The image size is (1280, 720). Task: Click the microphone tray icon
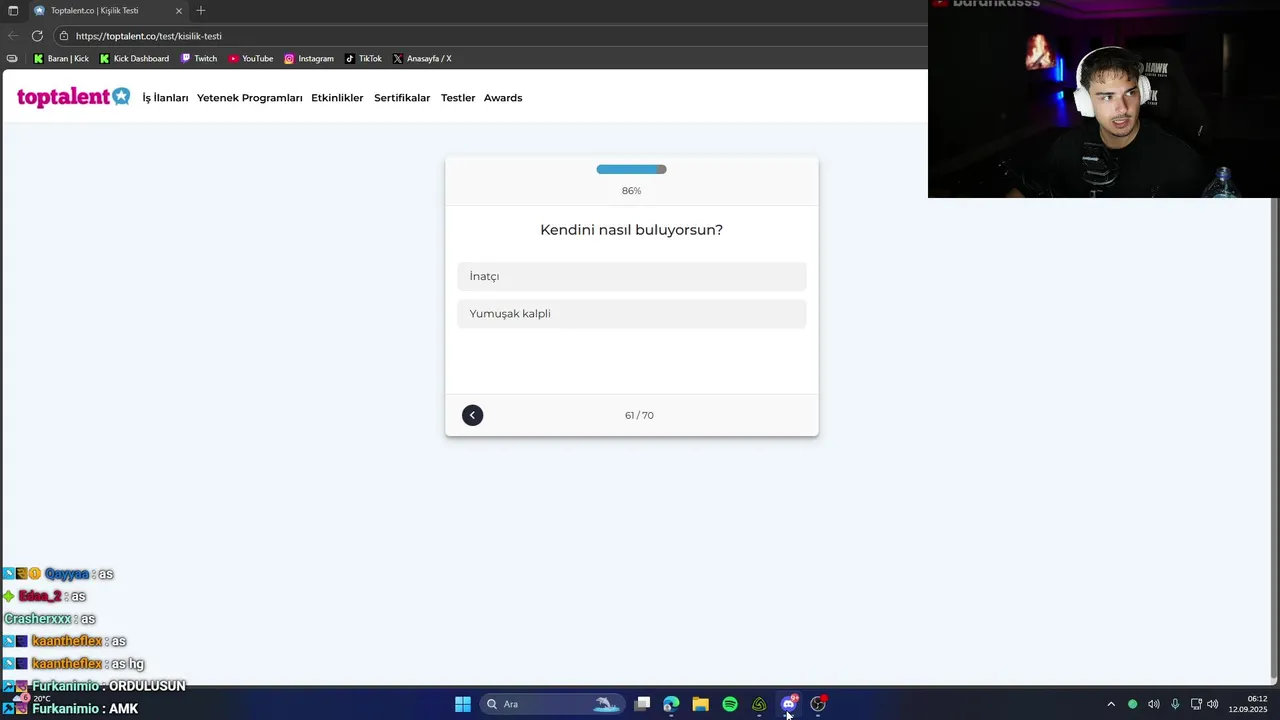[1175, 704]
